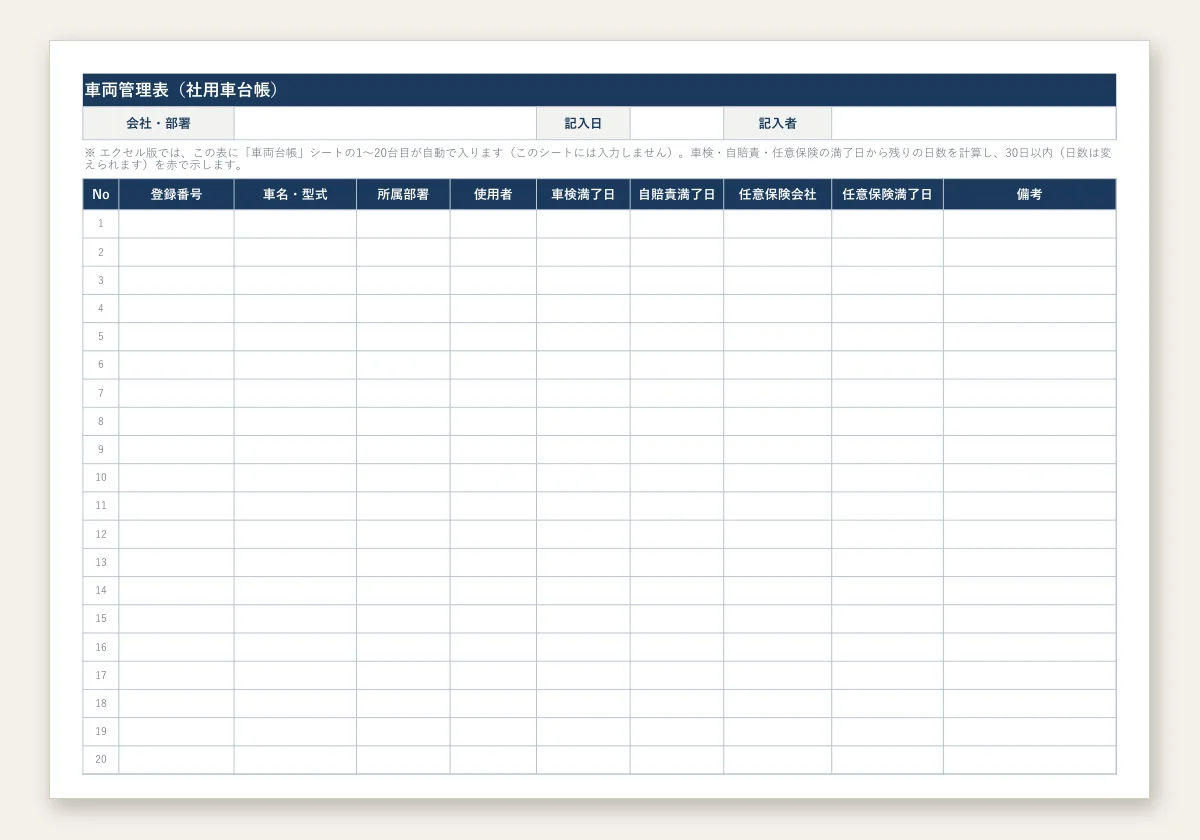
Task: Select the 記入日 label cell
Action: coord(583,123)
